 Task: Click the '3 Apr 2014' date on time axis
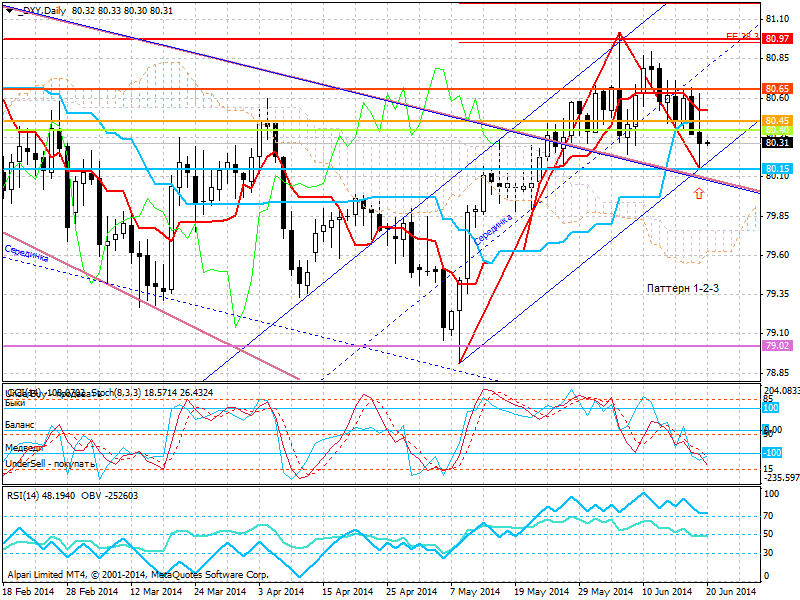281,591
